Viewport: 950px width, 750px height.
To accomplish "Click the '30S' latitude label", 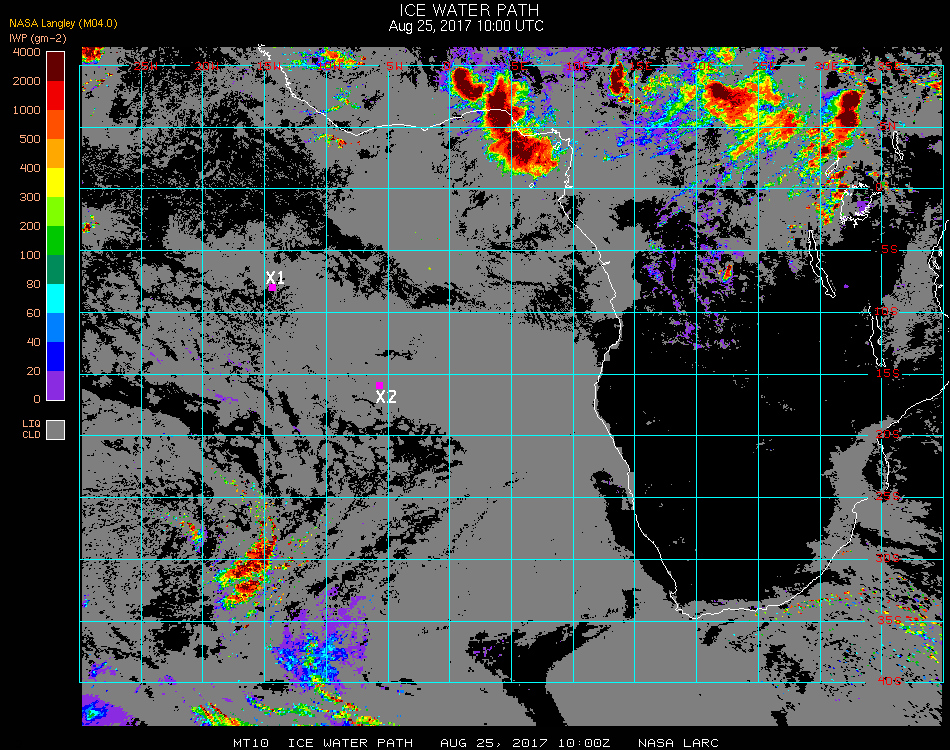I will point(888,559).
